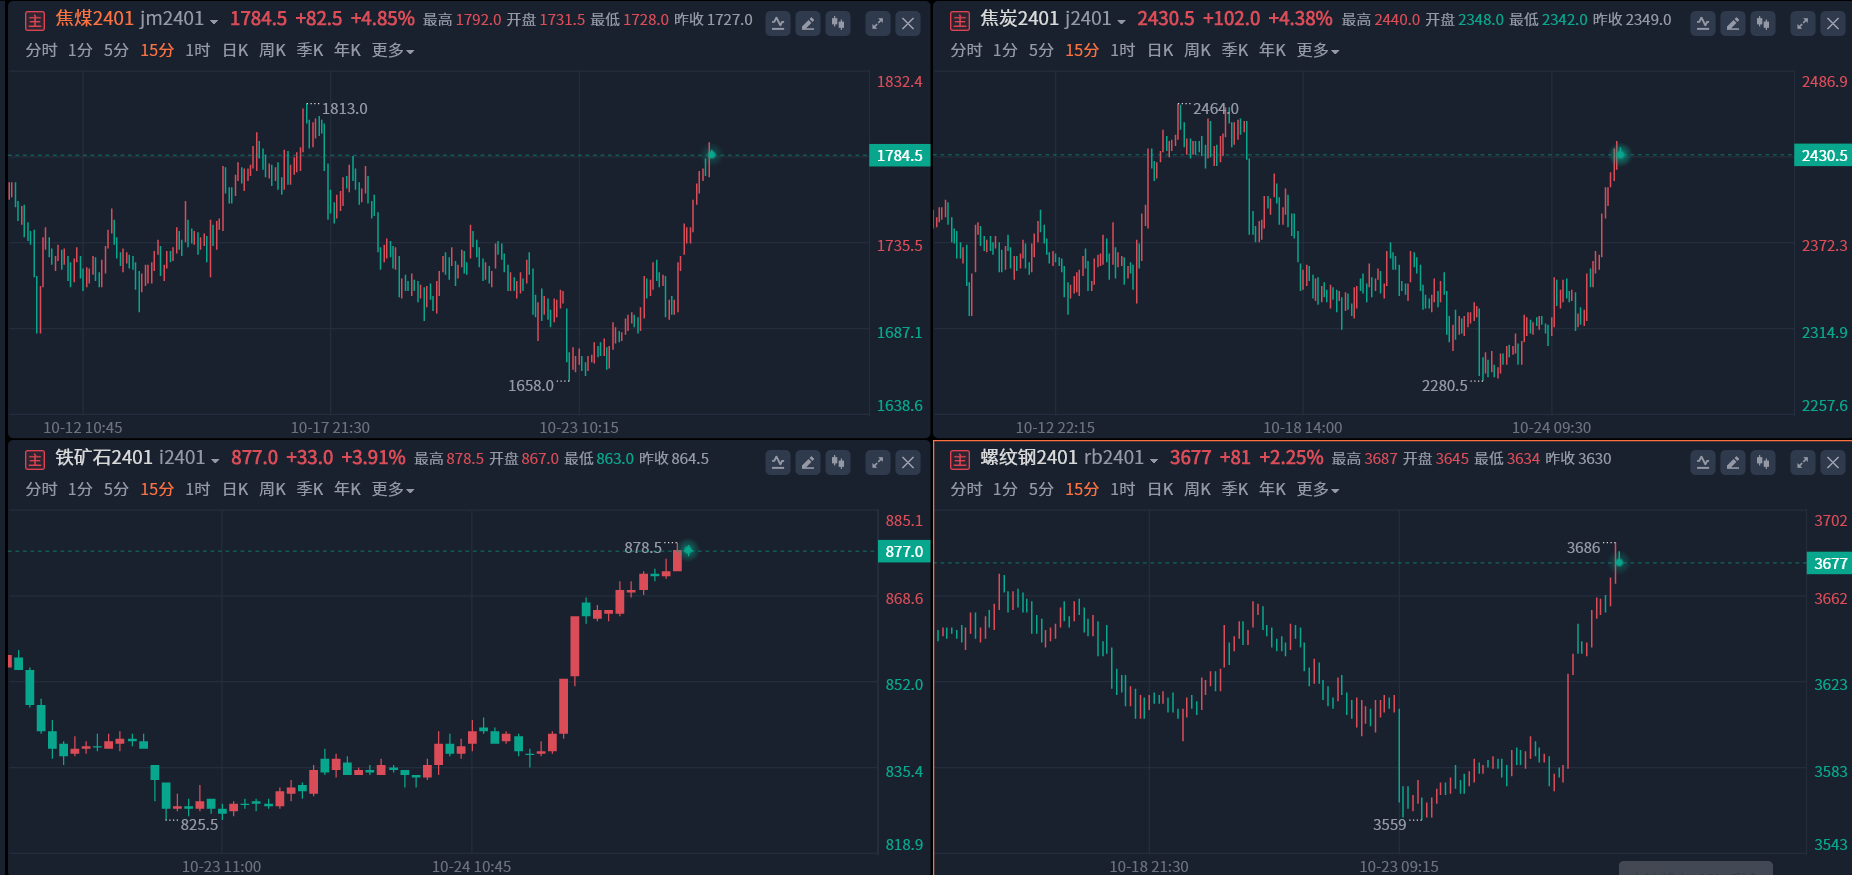Select active 15分 period in 焦炭2401 panel

pos(1081,50)
